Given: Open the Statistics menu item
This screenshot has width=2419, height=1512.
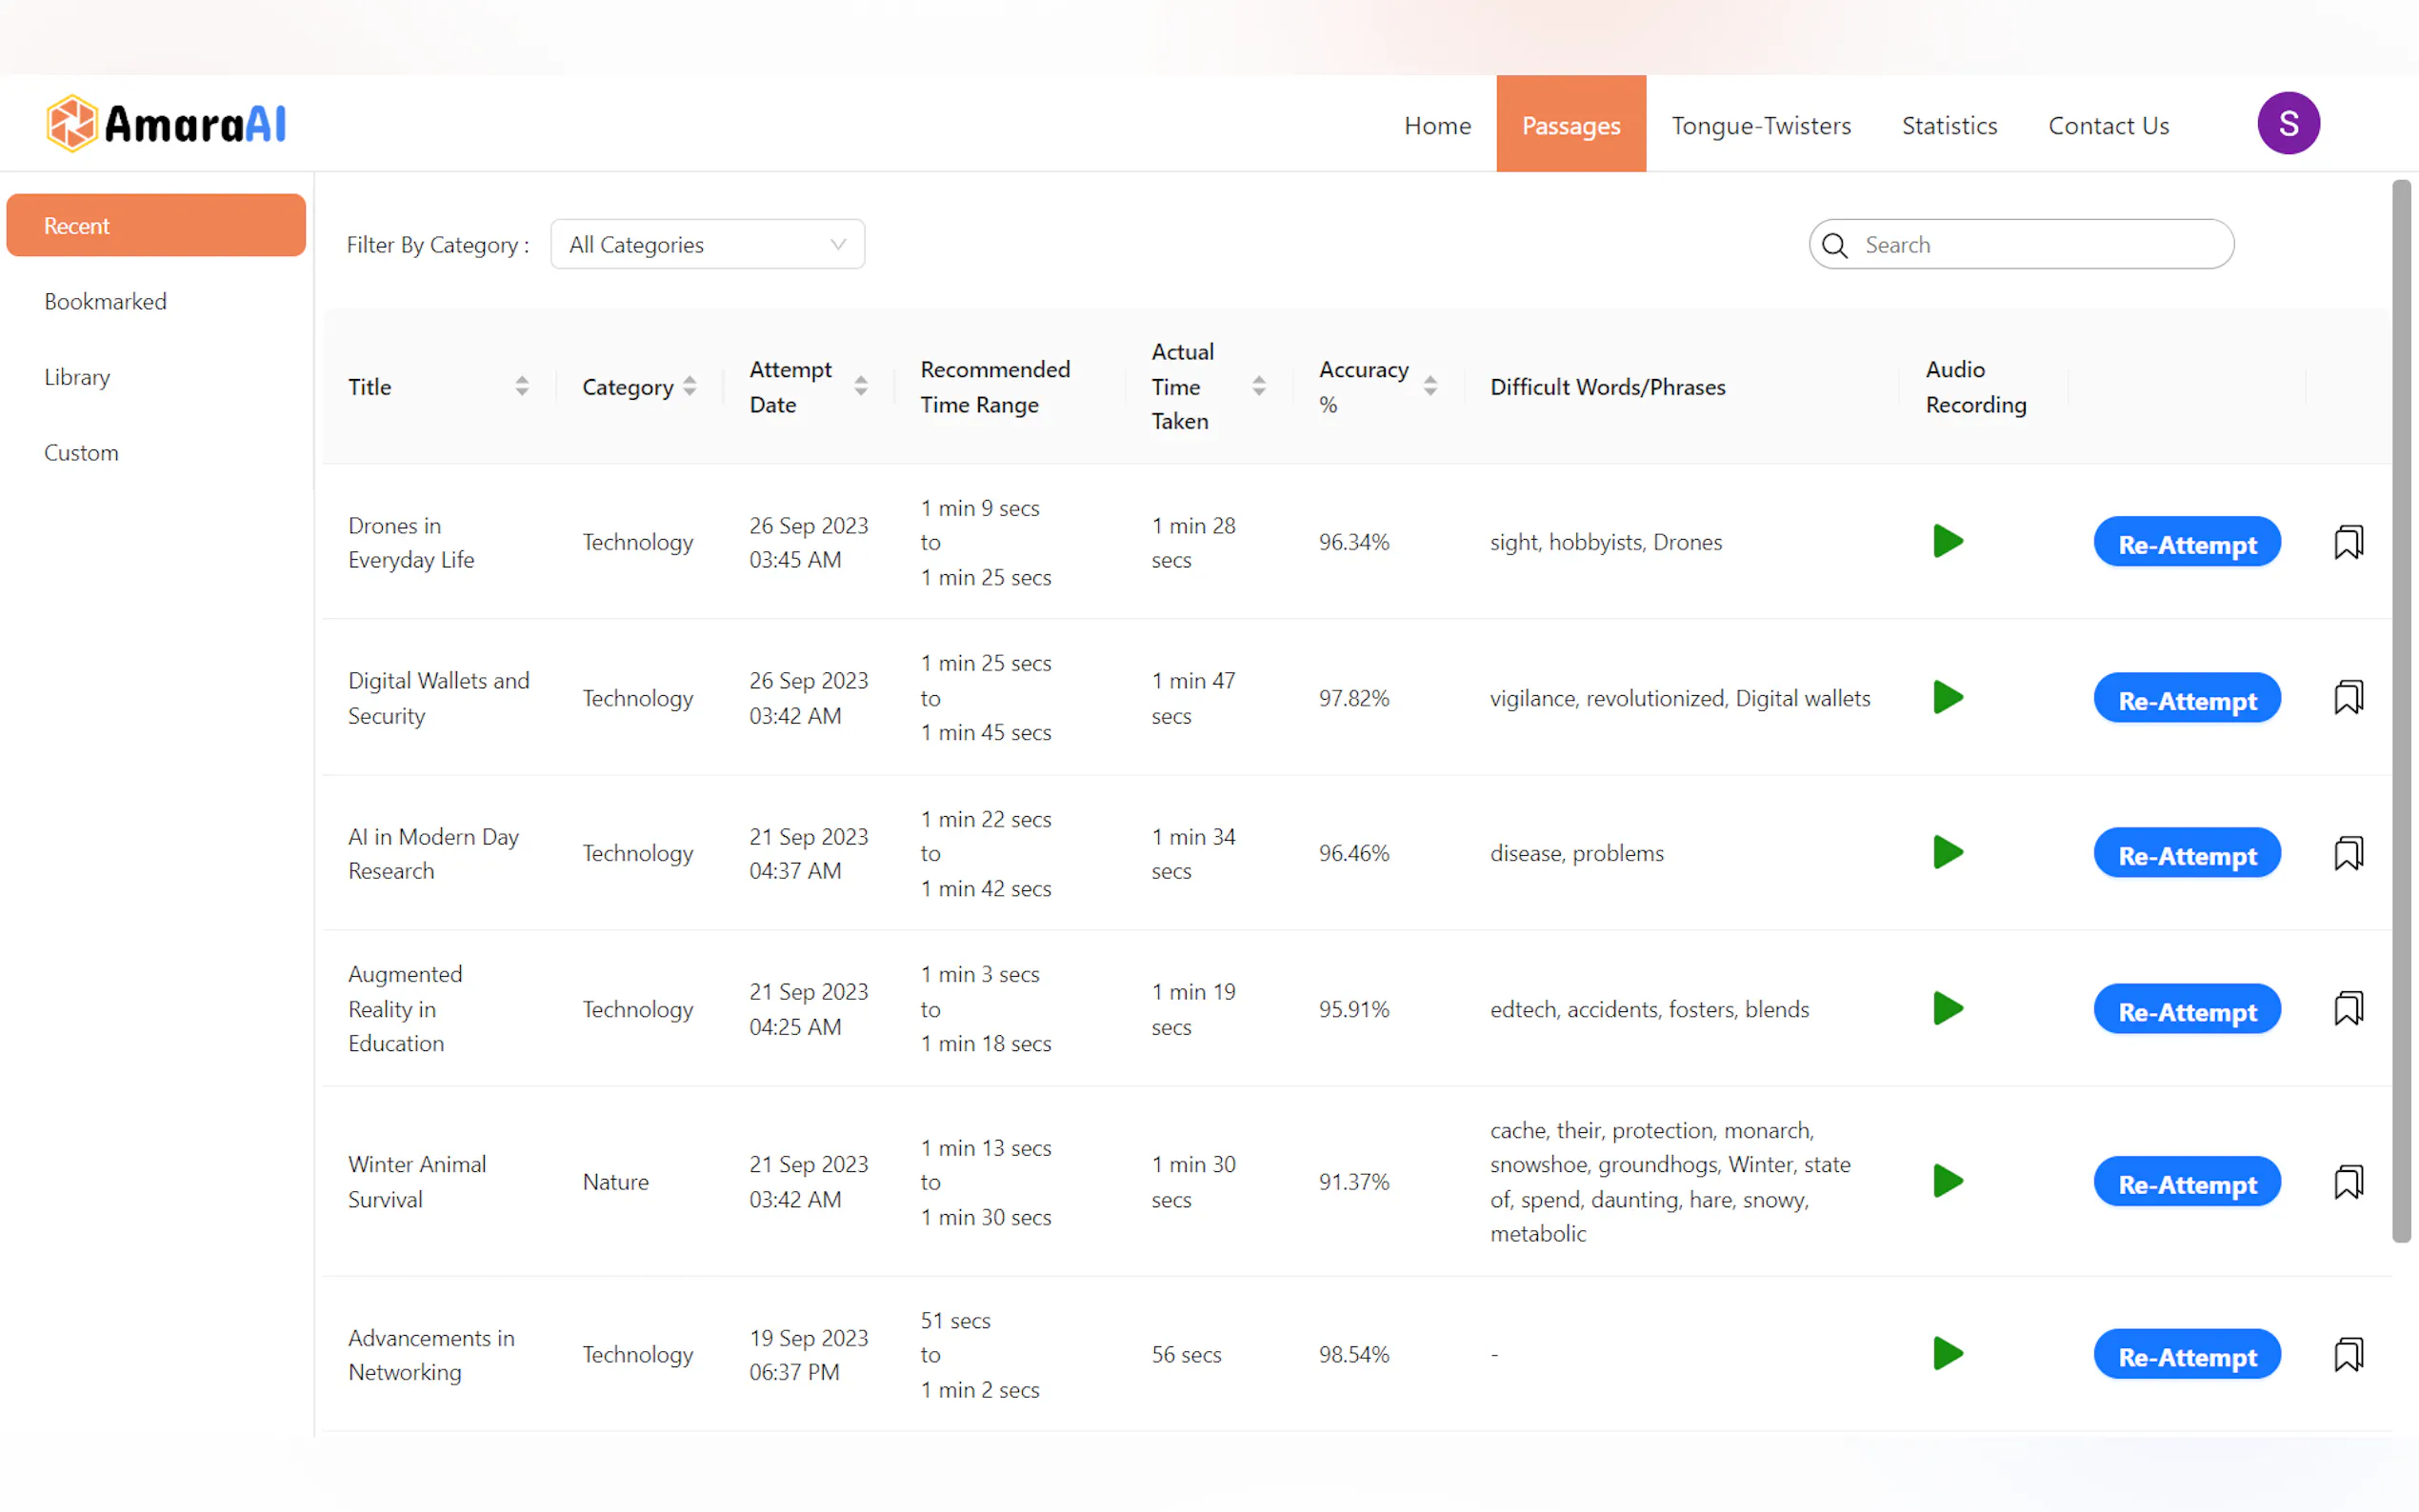Looking at the screenshot, I should pos(1948,126).
